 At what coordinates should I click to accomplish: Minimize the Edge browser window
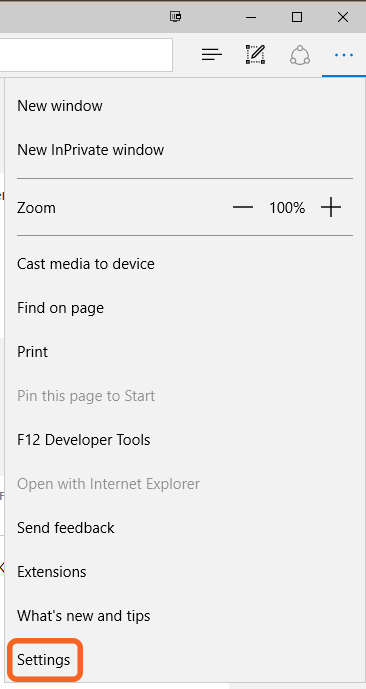251,17
